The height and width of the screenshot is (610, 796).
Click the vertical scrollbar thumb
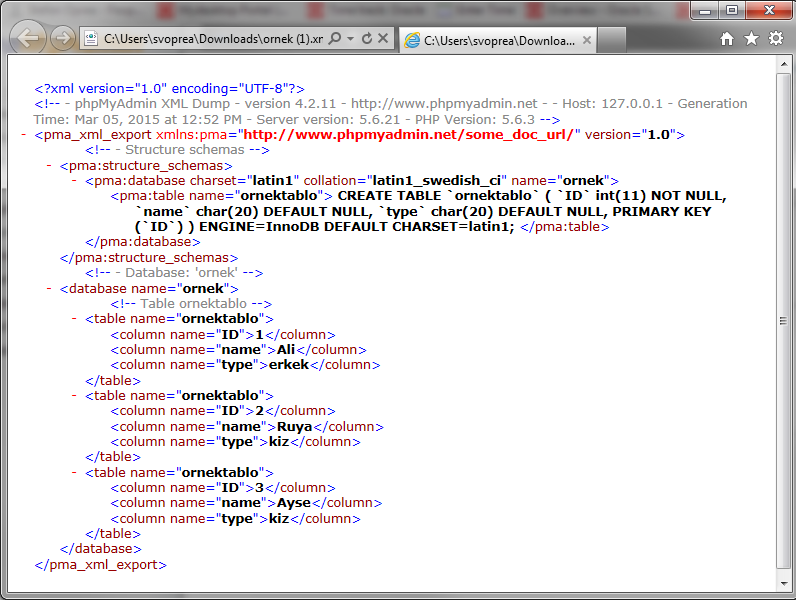[784, 321]
